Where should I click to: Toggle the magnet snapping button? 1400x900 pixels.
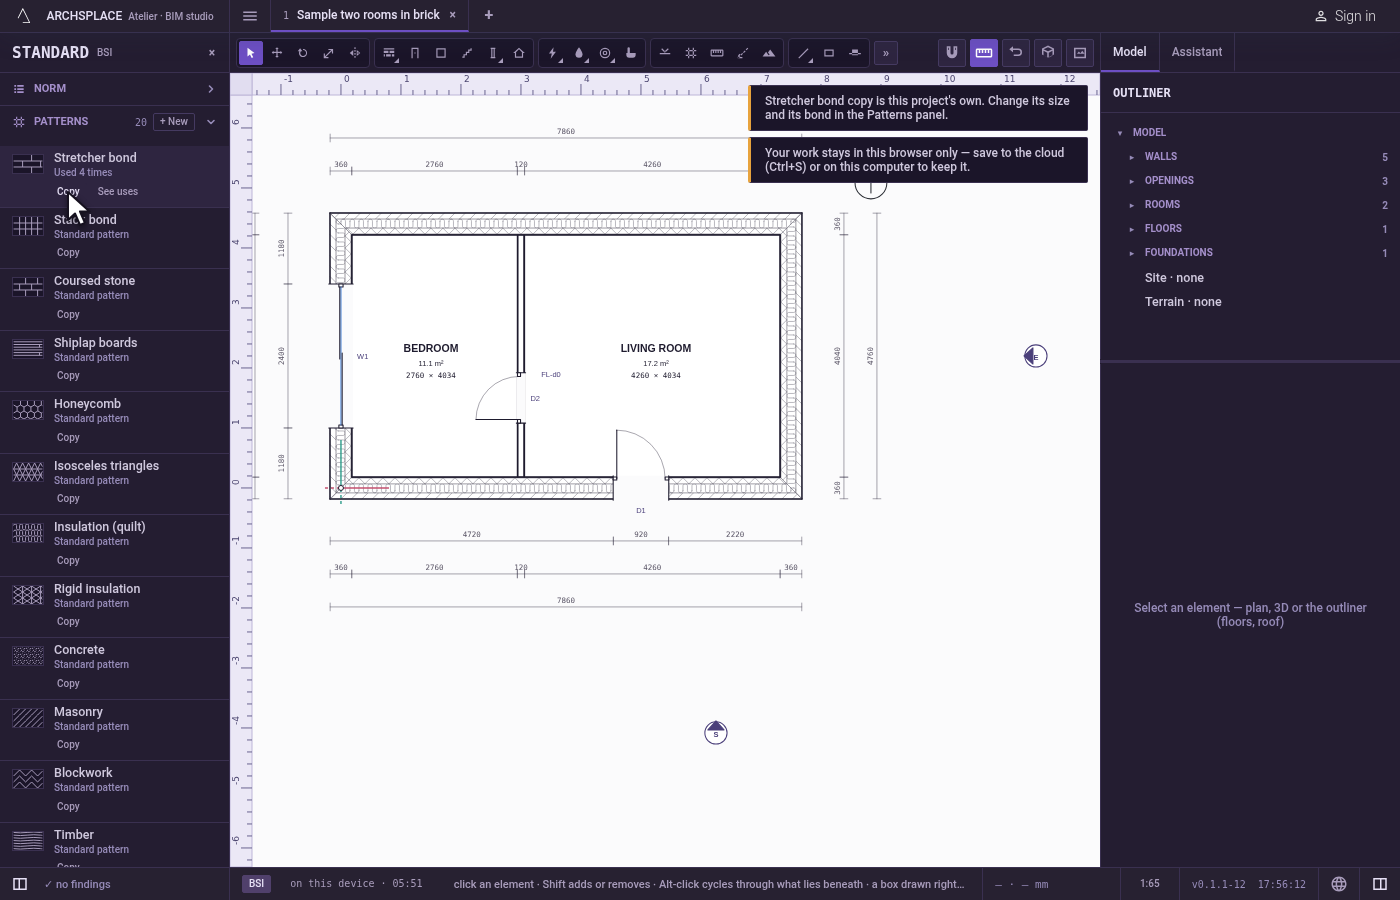(952, 53)
